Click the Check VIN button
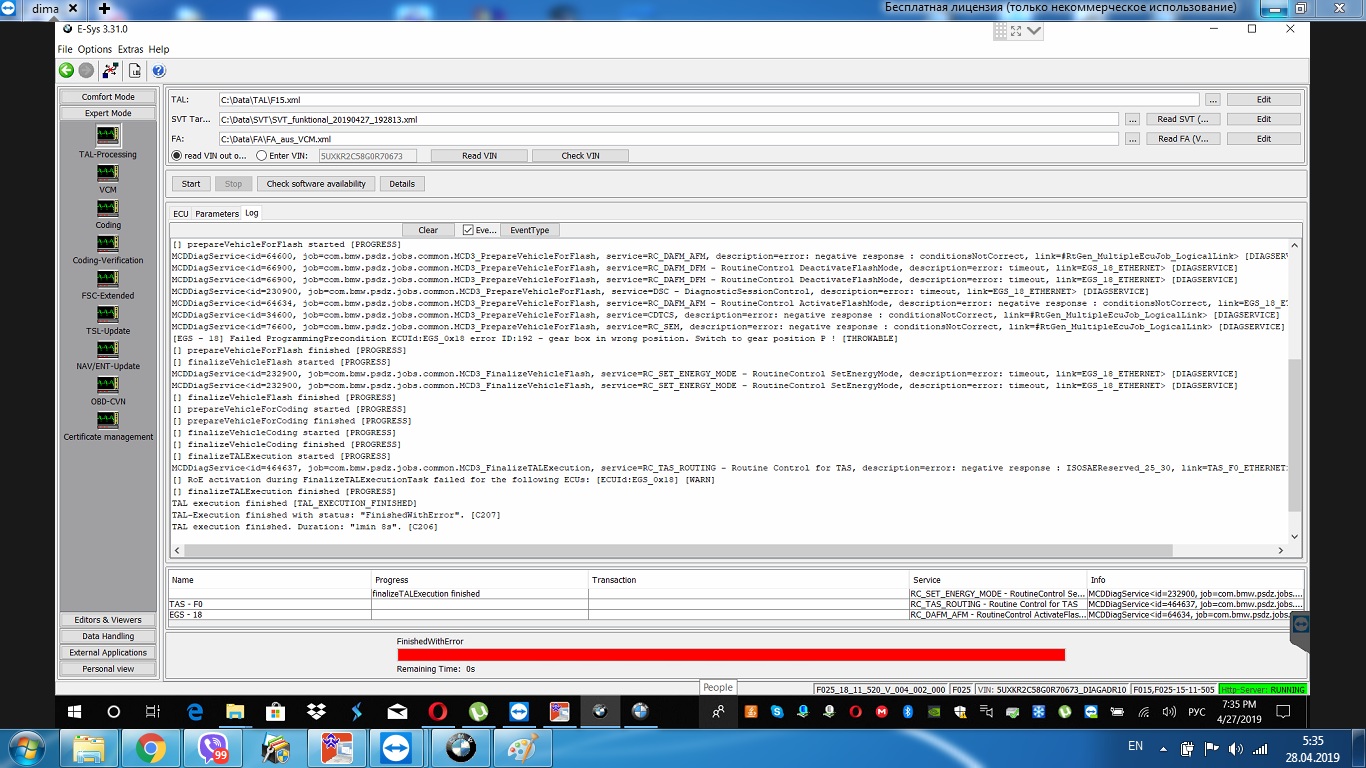 [580, 156]
